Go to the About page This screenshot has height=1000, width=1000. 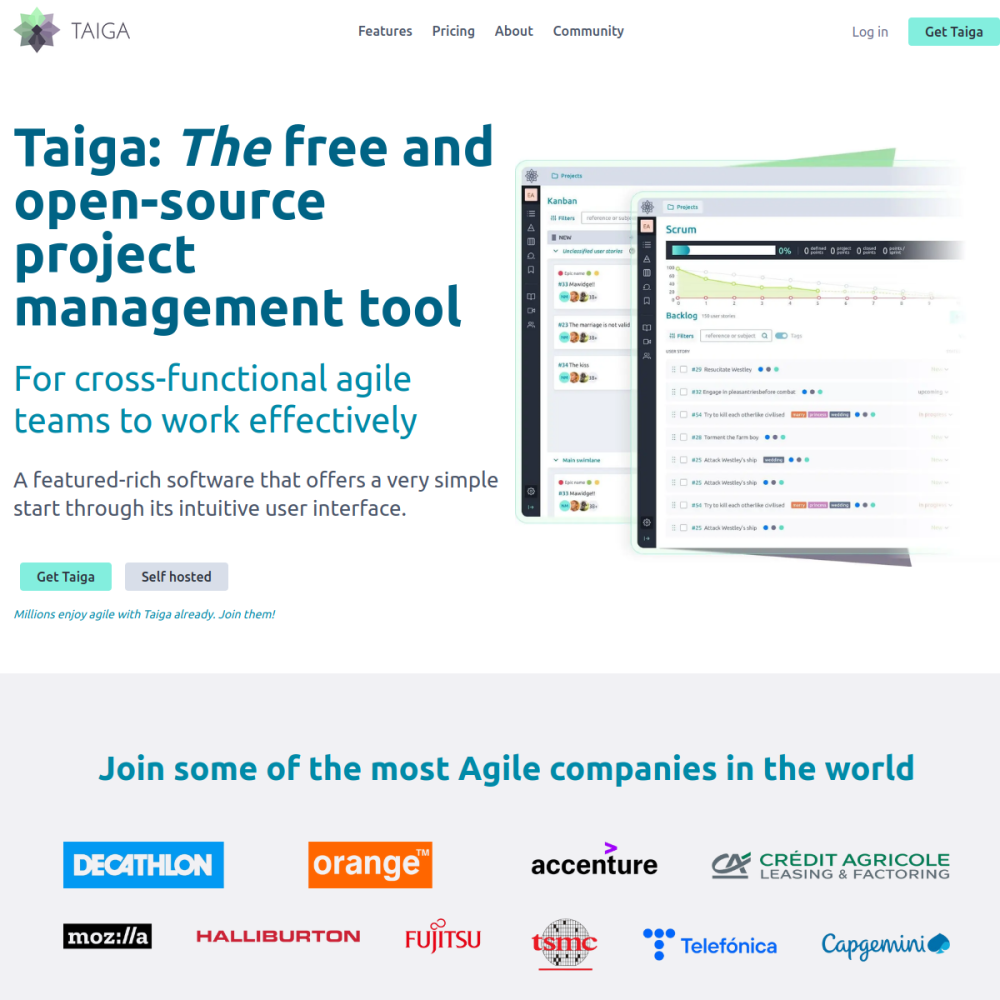tap(513, 31)
